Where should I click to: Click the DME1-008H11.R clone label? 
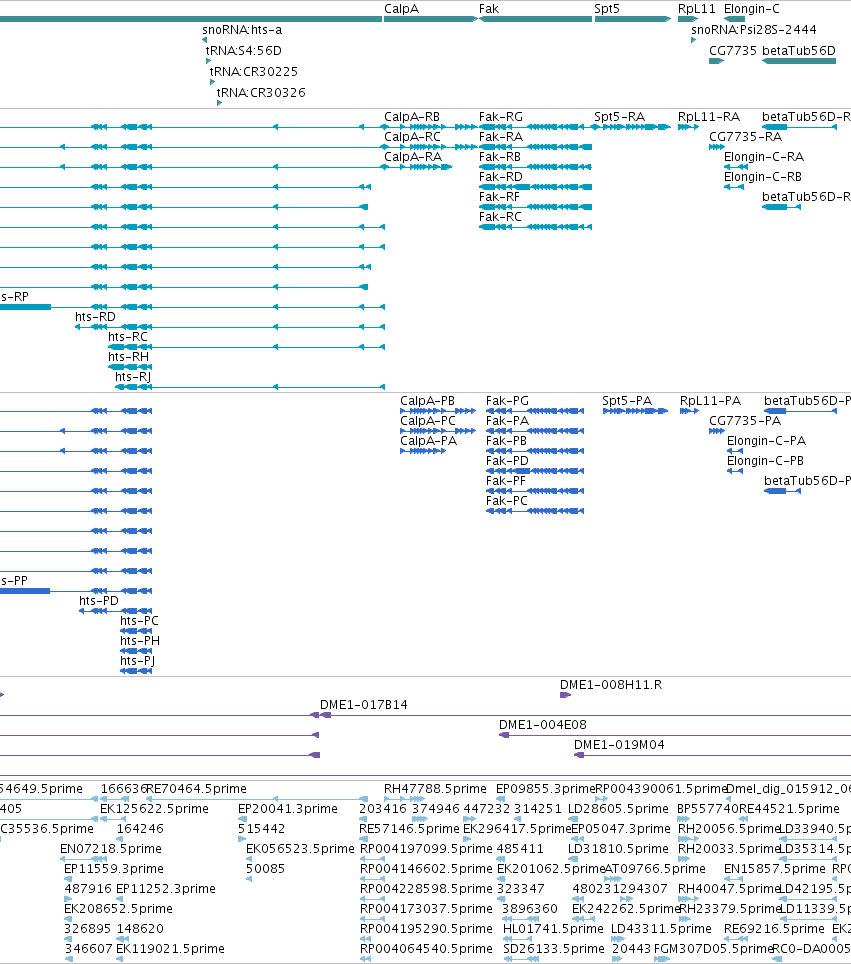611,685
